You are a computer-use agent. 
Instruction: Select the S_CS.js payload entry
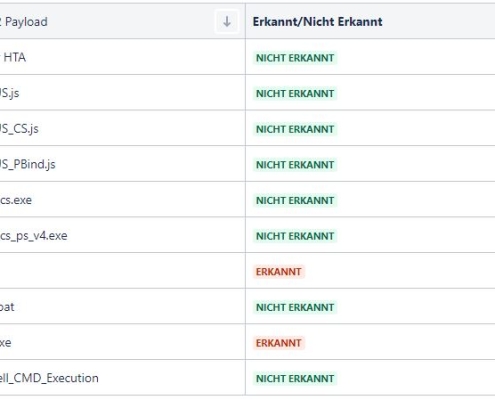click(19, 129)
